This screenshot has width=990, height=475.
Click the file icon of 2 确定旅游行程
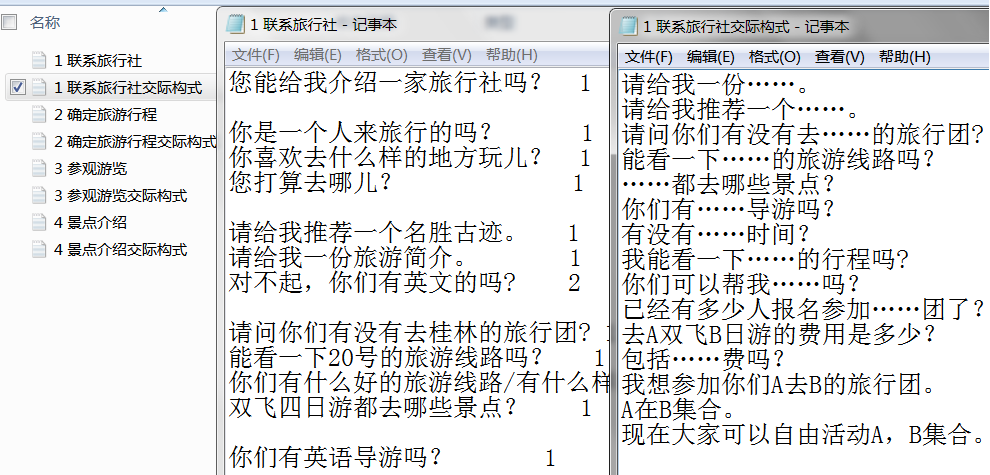(39, 114)
